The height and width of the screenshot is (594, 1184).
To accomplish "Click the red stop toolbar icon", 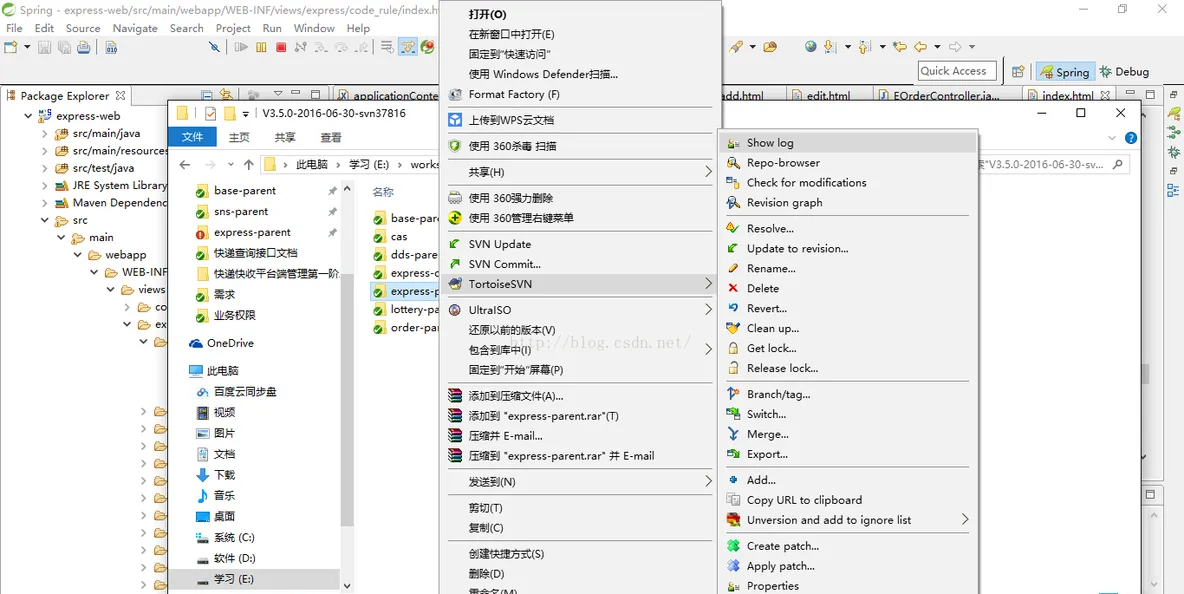I will tap(281, 47).
